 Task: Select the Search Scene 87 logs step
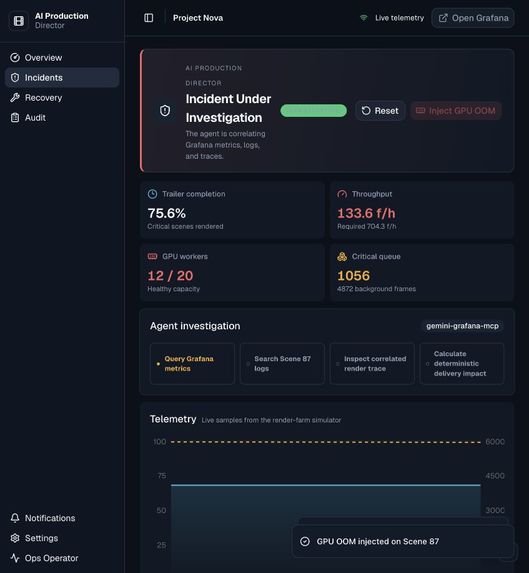coord(282,364)
